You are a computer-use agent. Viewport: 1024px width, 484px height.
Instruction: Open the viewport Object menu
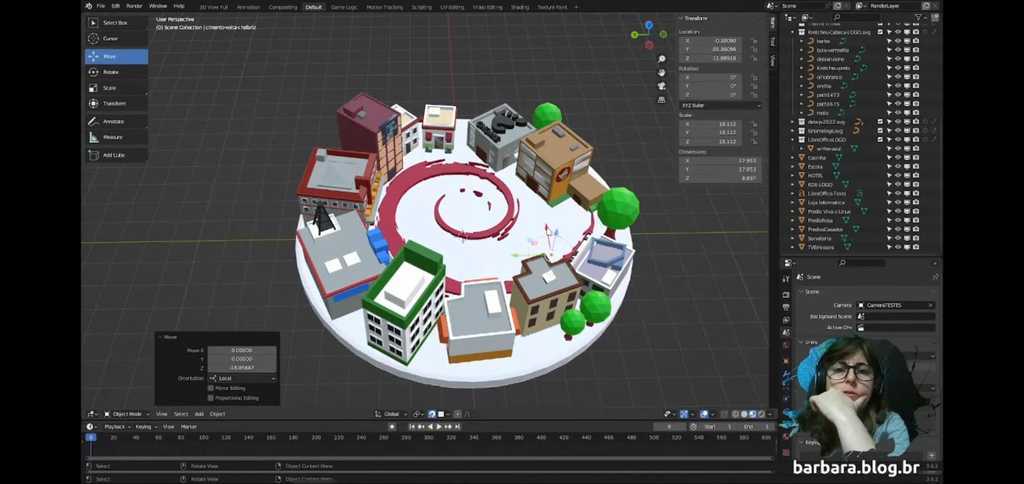[x=217, y=414]
